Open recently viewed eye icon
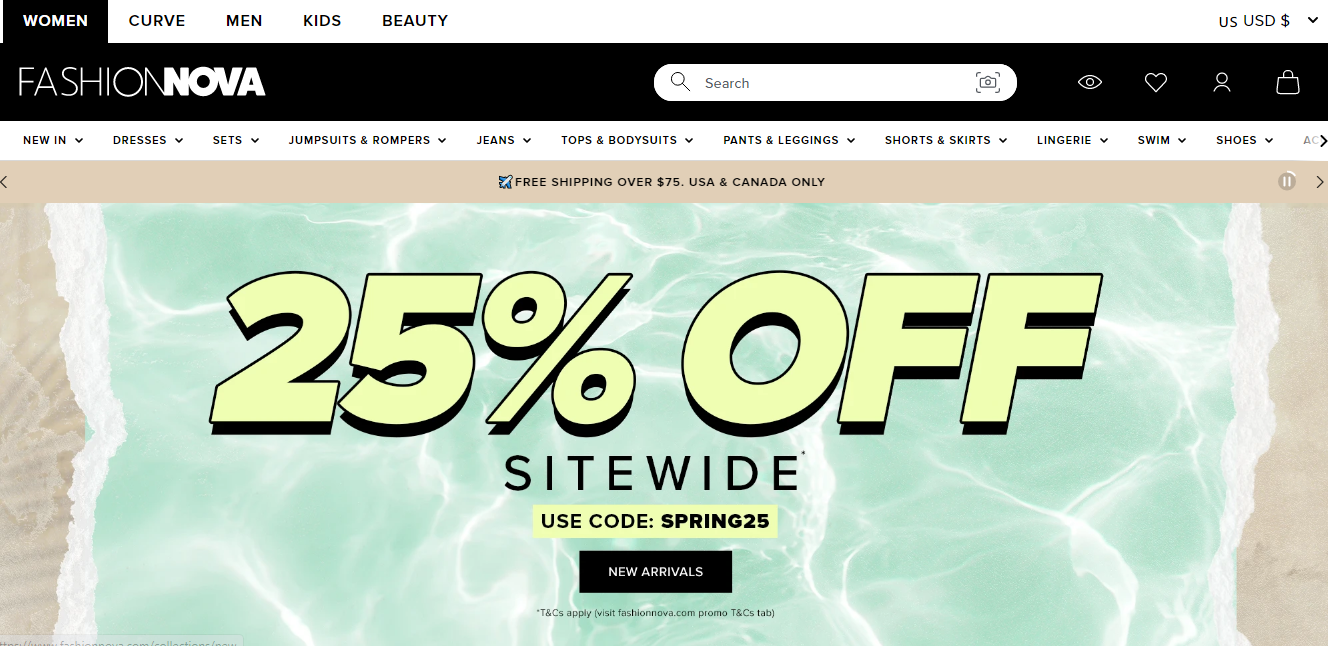1328x646 pixels. pyautogui.click(x=1090, y=83)
